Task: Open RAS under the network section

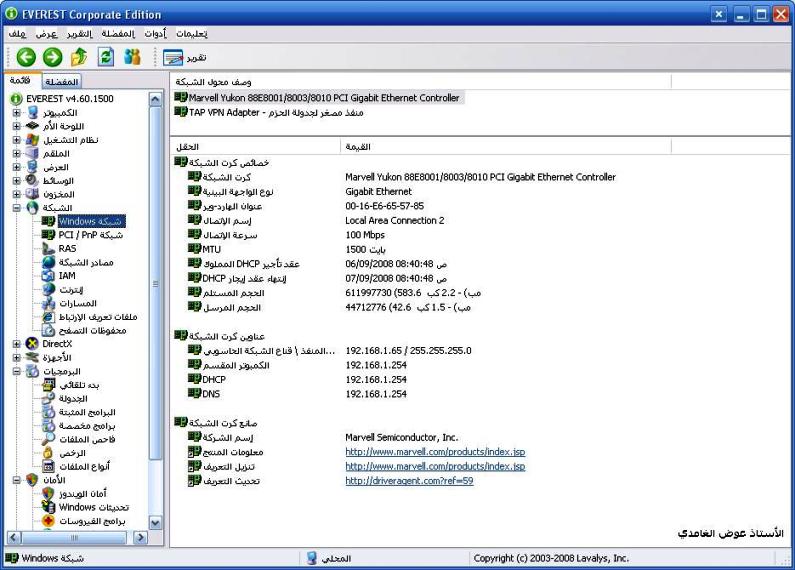Action: click(66, 249)
